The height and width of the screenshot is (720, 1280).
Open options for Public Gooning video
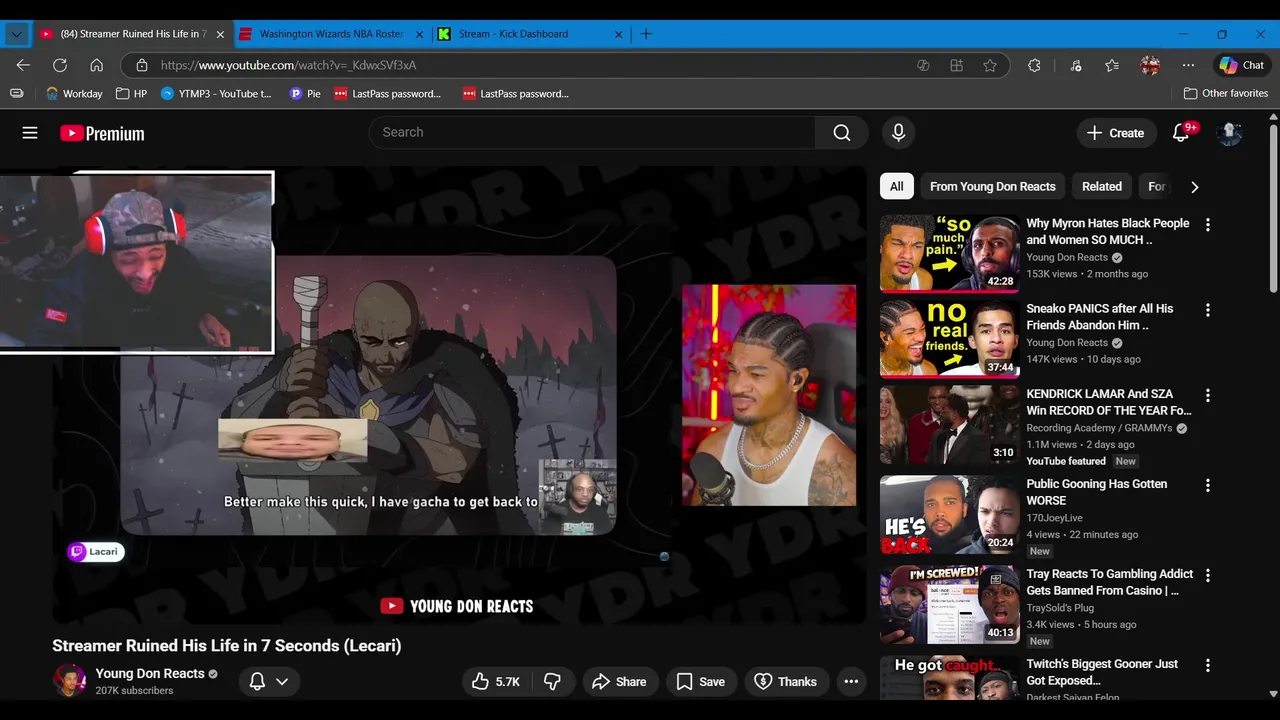coord(1207,485)
